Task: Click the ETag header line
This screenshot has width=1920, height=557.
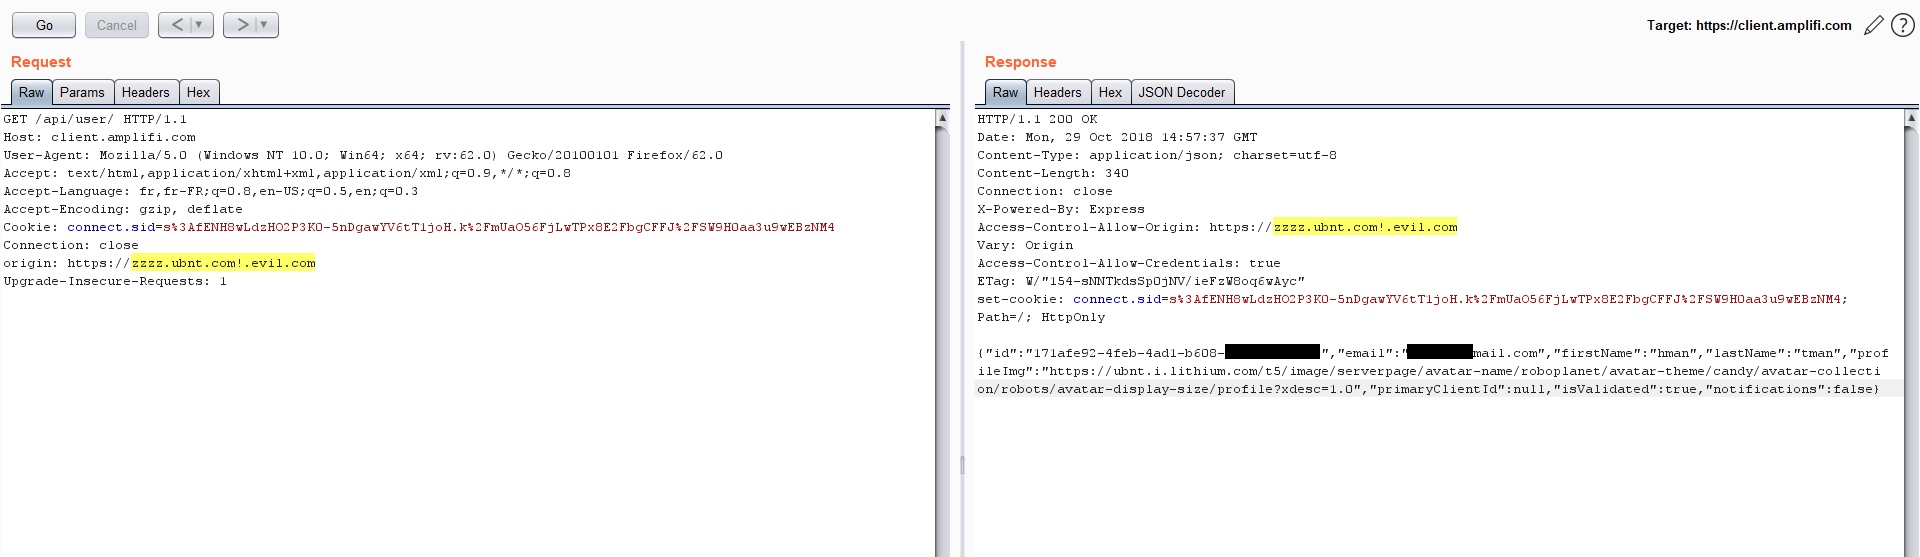Action: 1141,281
